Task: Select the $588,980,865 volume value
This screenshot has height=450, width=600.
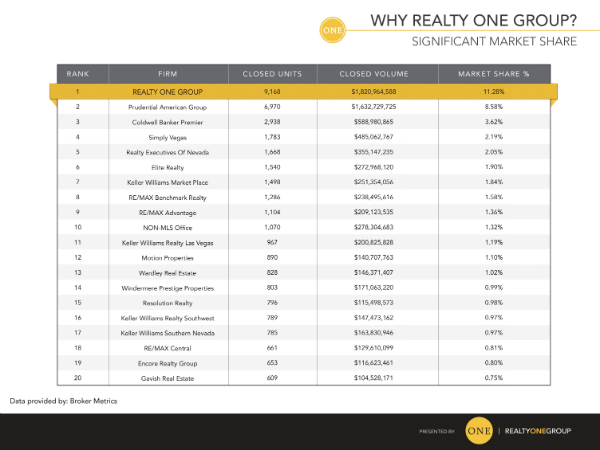Action: pos(374,122)
